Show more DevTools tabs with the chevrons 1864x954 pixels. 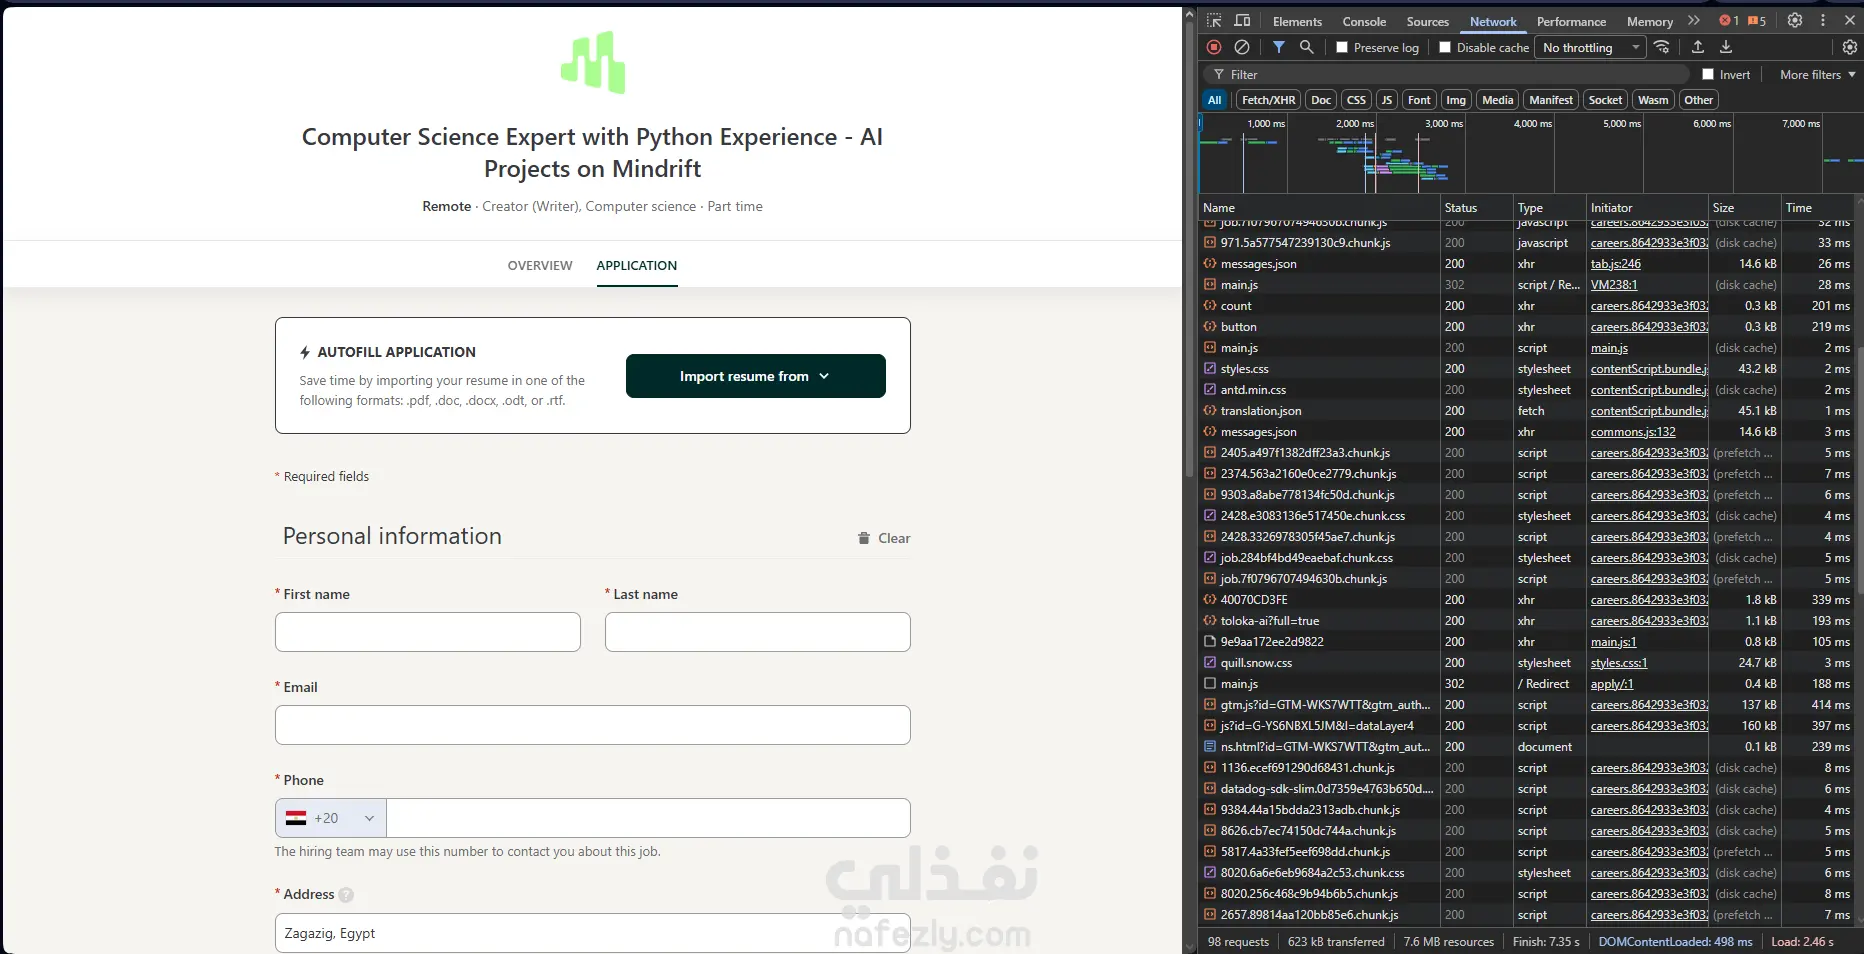(x=1693, y=21)
